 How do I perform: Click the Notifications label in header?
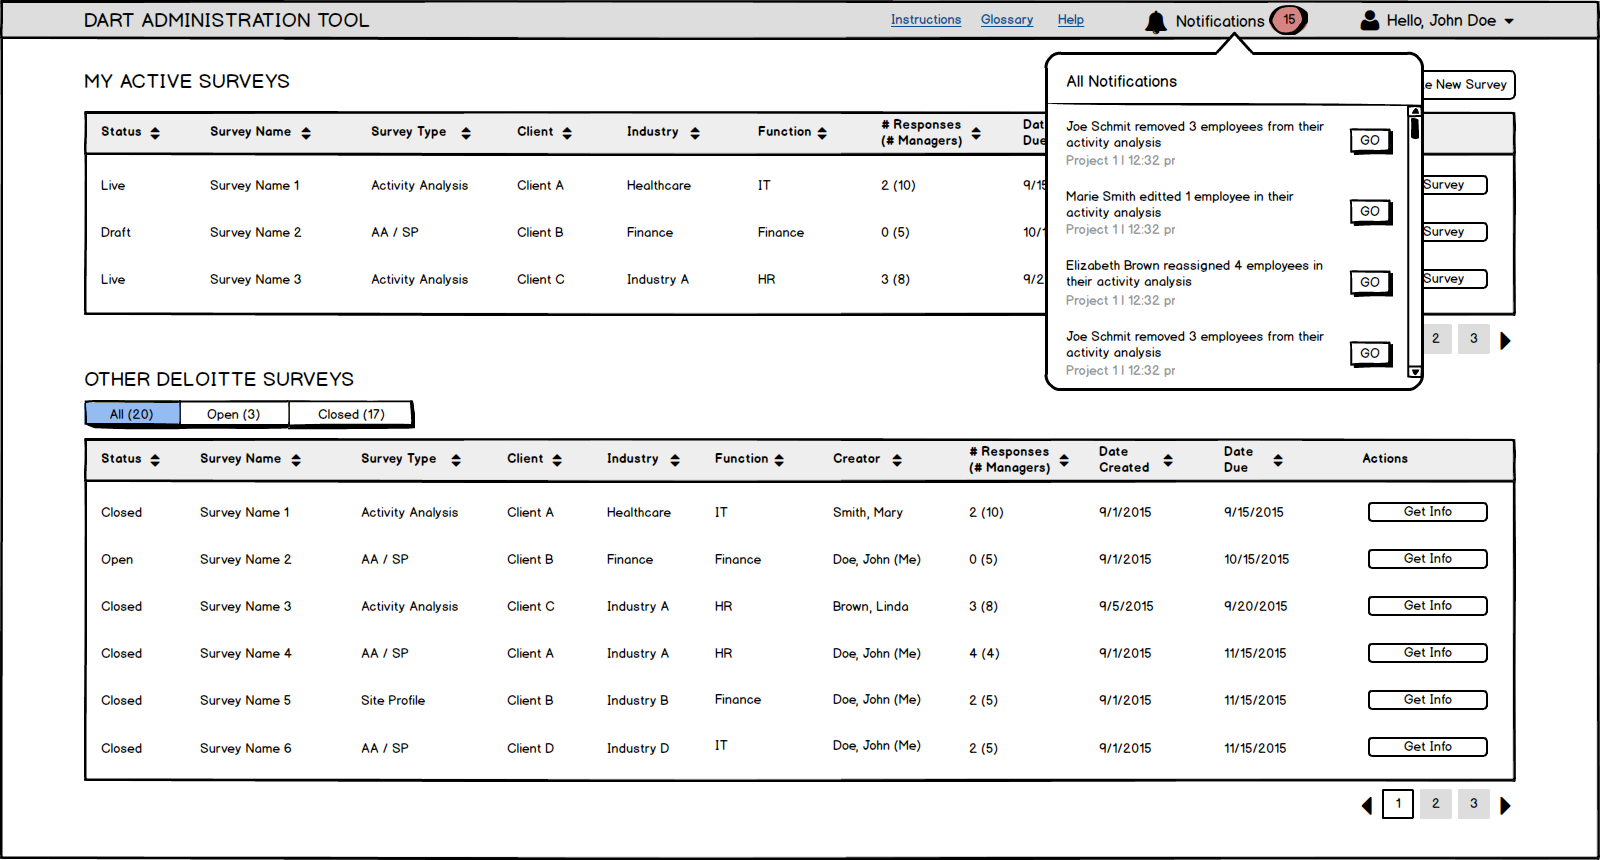(x=1219, y=21)
